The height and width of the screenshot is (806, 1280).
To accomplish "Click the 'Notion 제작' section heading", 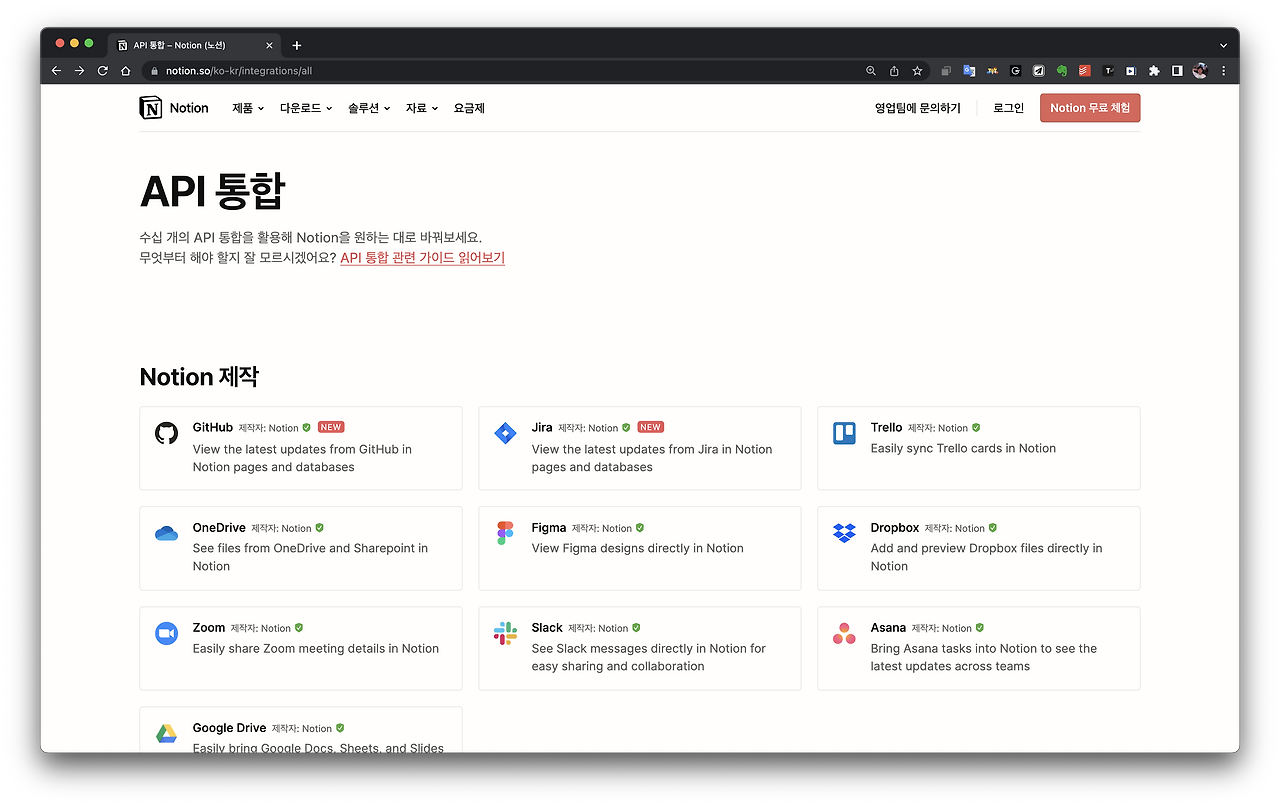I will pyautogui.click(x=199, y=377).
